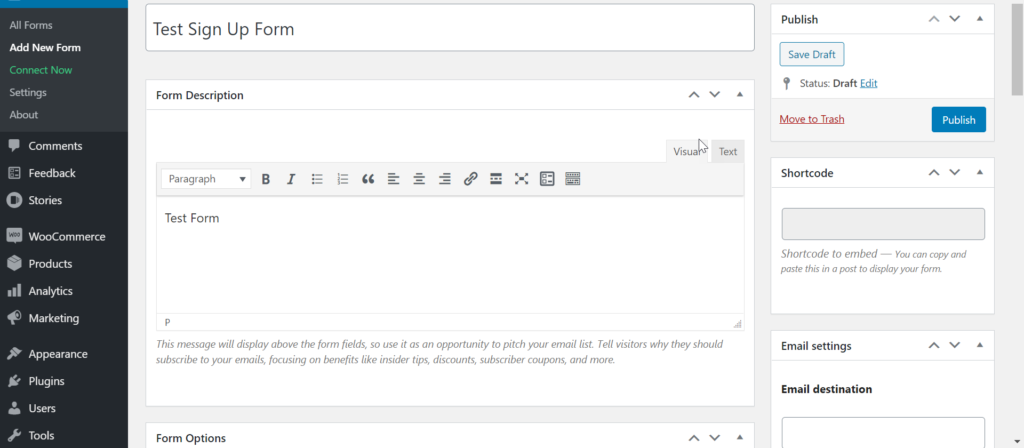The height and width of the screenshot is (448, 1024).
Task: Select Add New Form submenu item
Action: pyautogui.click(x=45, y=48)
